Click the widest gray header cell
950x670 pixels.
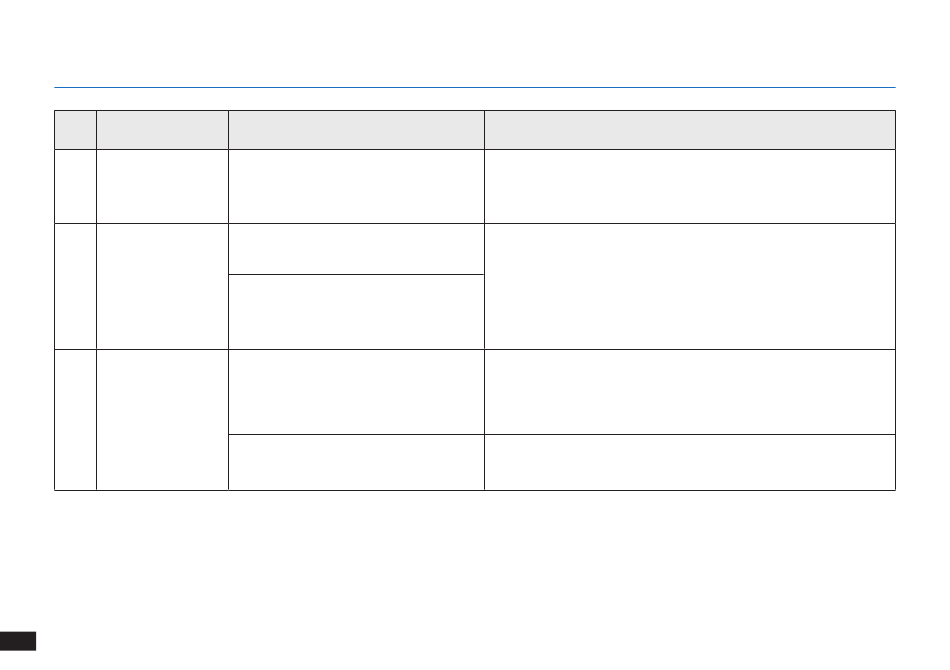click(x=690, y=130)
